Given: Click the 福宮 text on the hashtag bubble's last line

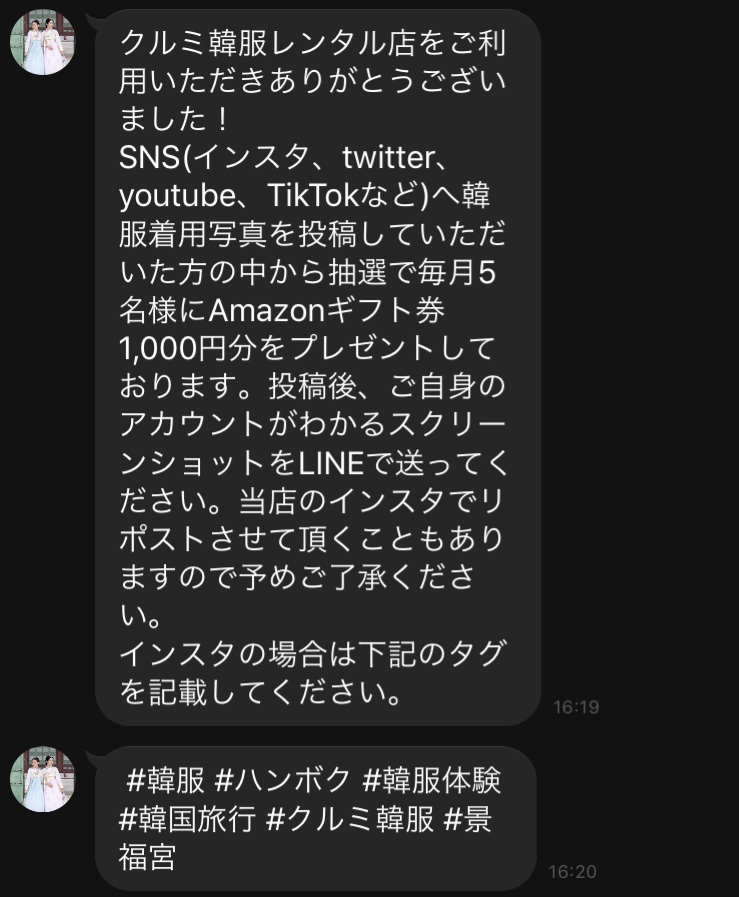Looking at the screenshot, I should [147, 858].
